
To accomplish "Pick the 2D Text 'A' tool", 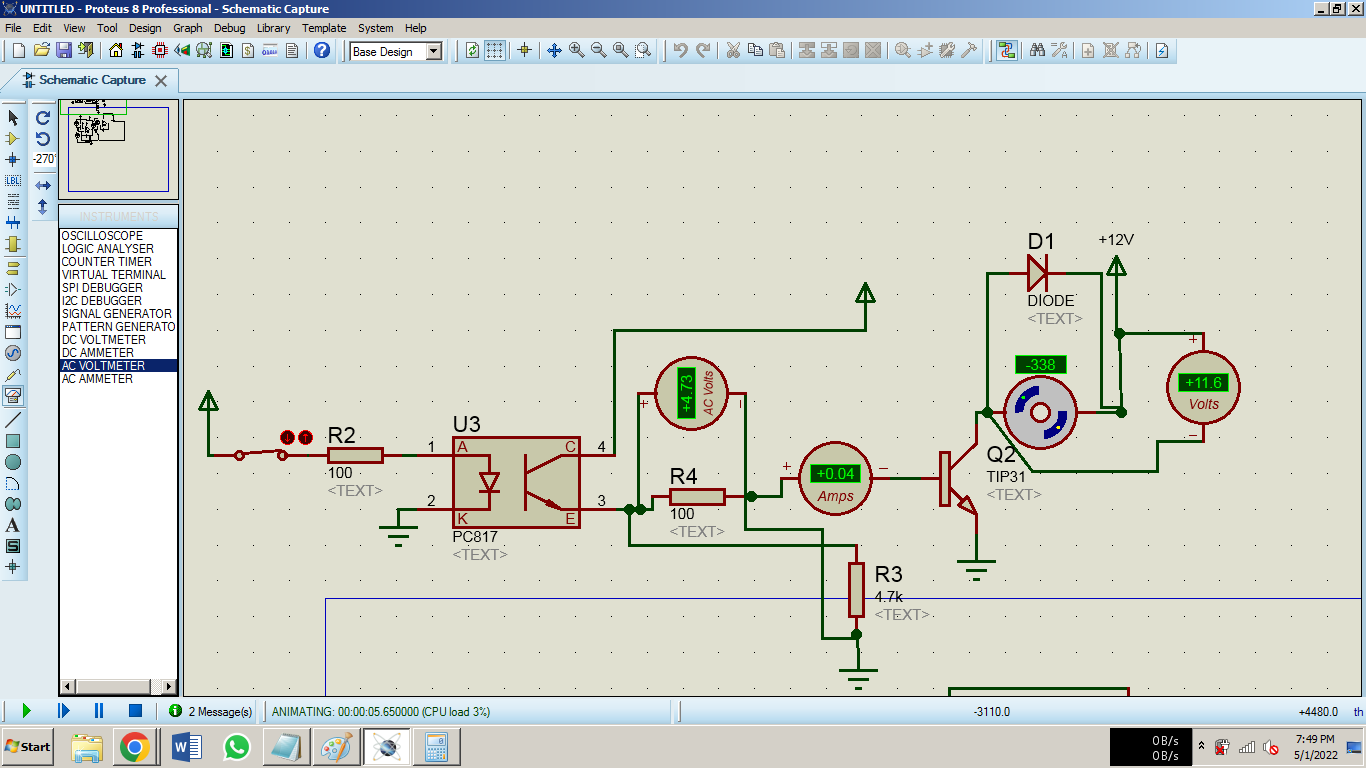I will (x=13, y=524).
